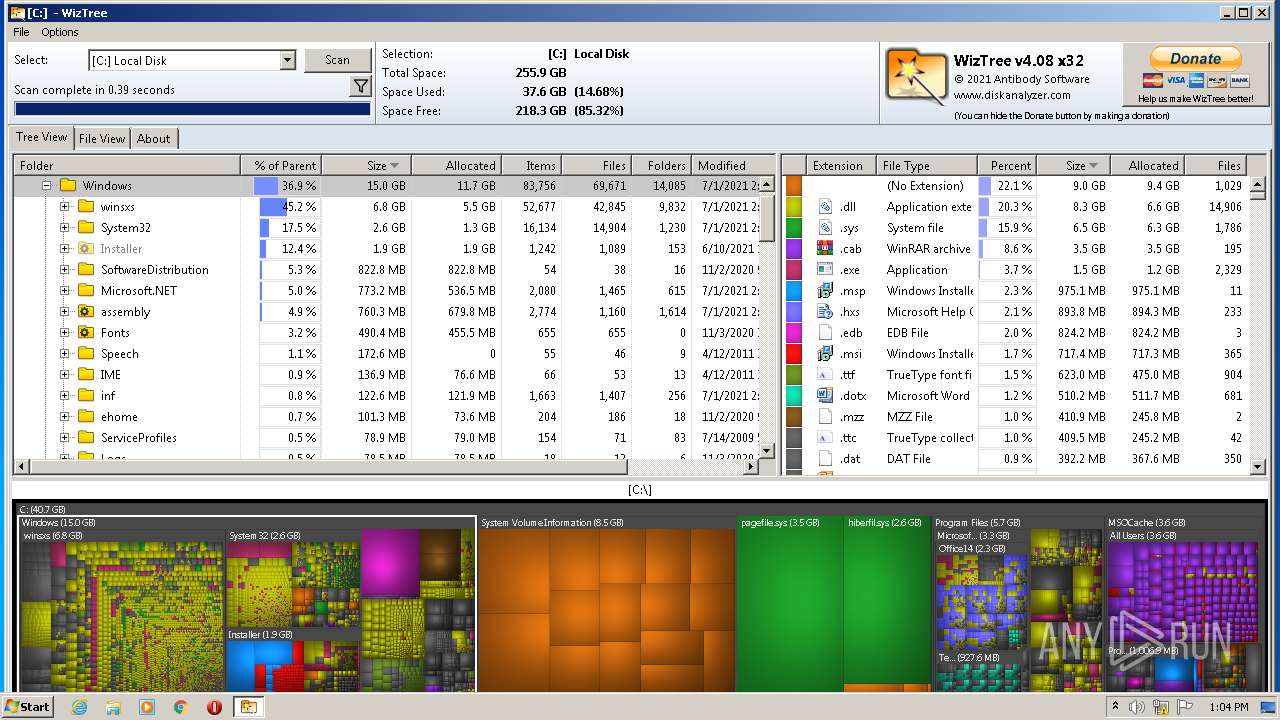Click the Installer folder icon
This screenshot has width=1280, height=720.
point(86,249)
